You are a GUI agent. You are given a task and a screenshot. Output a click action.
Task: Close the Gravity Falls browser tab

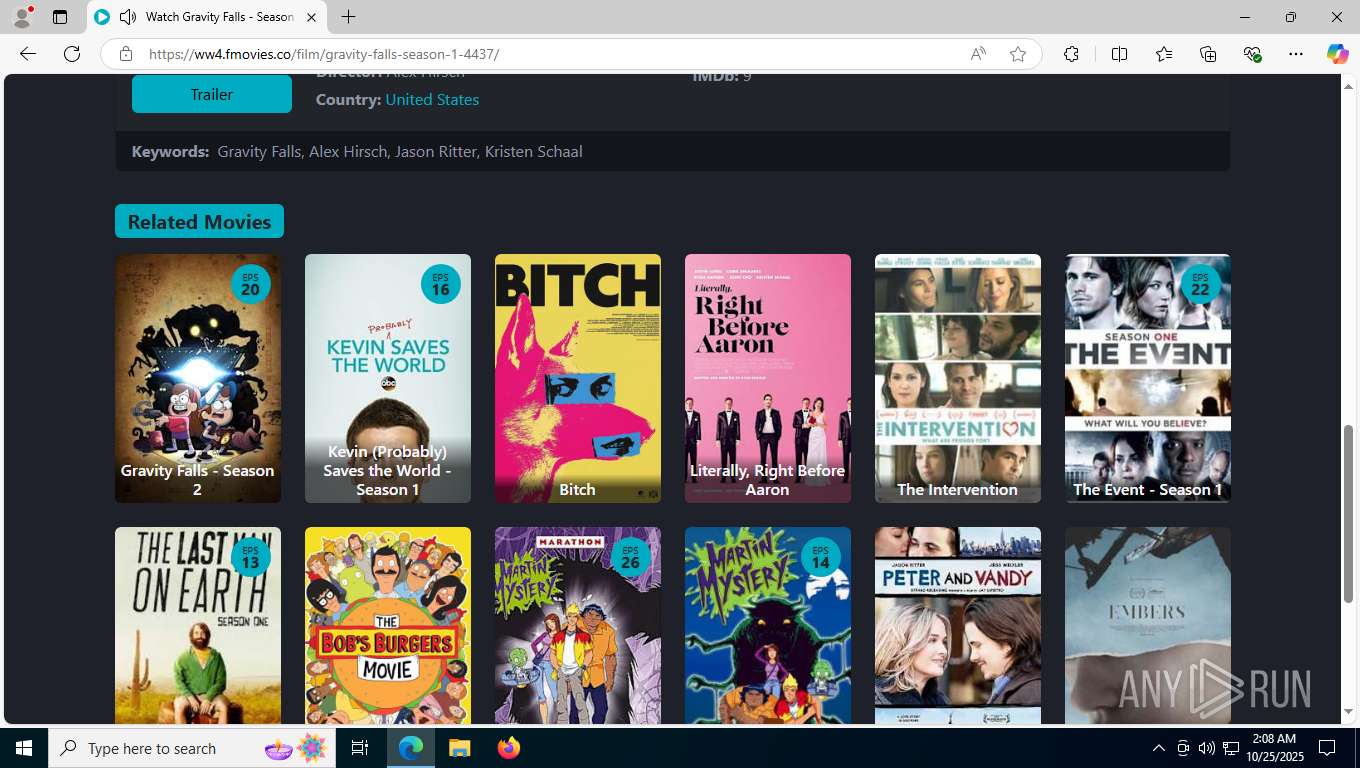pyautogui.click(x=311, y=17)
